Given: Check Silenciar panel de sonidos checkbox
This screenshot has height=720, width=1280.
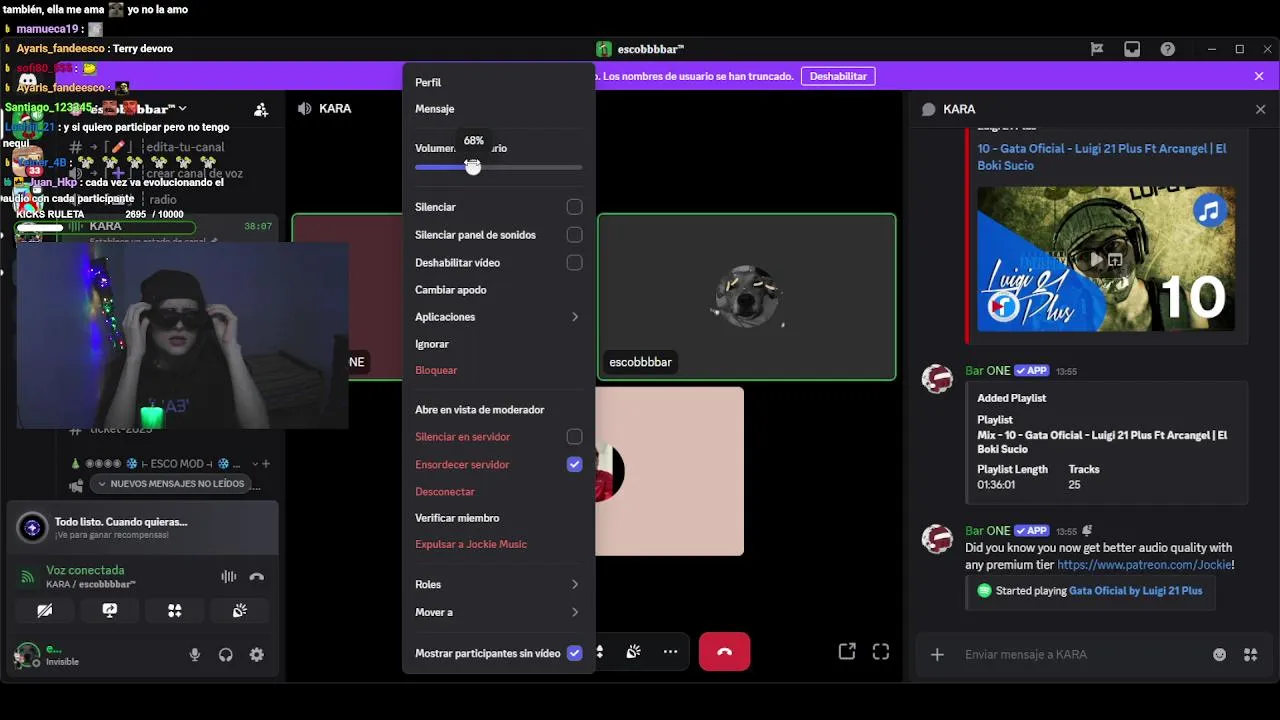Looking at the screenshot, I should pos(574,235).
